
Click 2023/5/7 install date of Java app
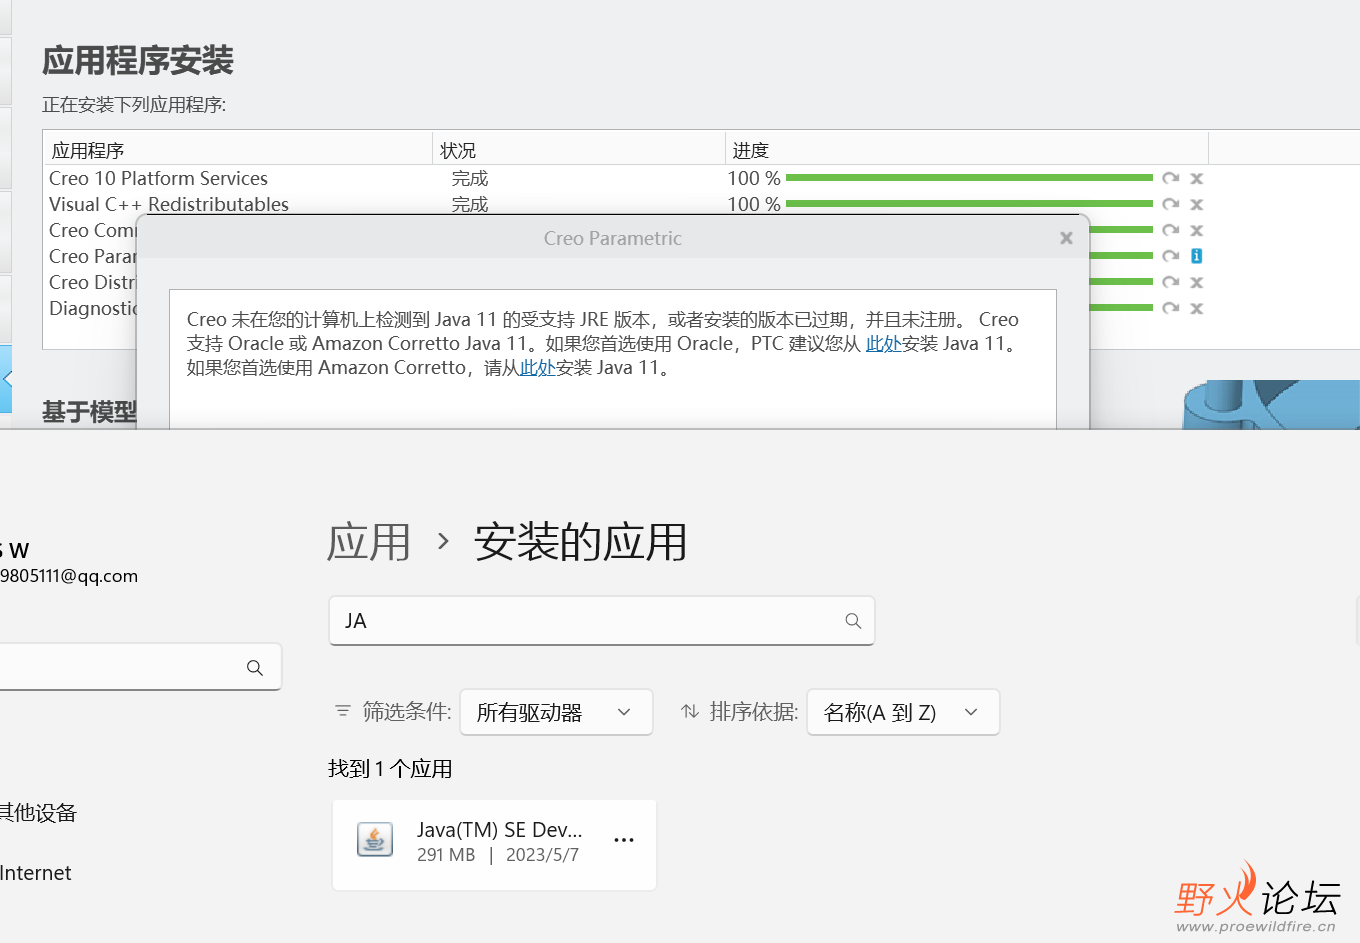click(542, 855)
